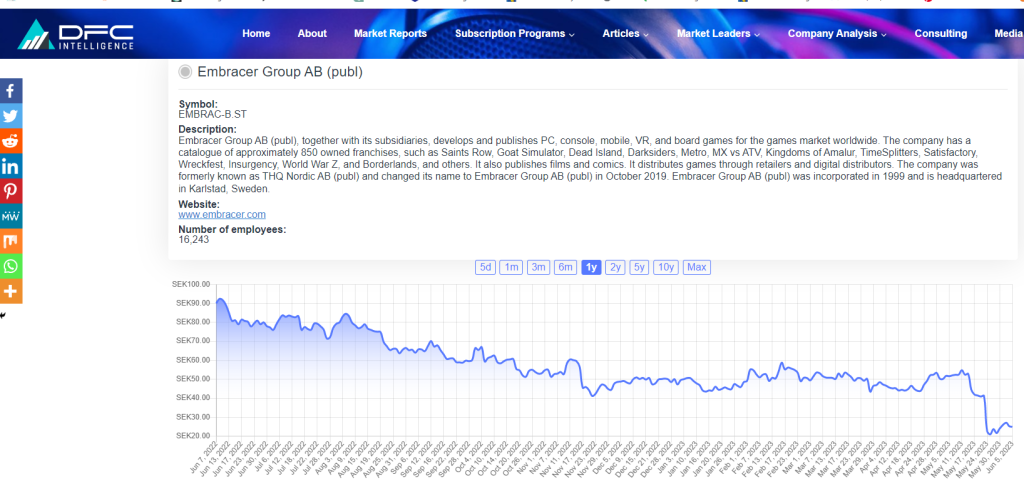
Task: Open more sharing options plus icon
Action: click(11, 291)
